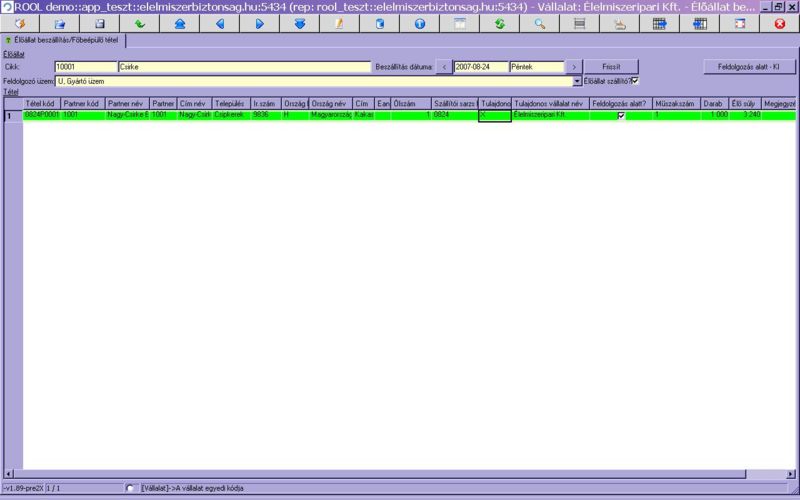Click the magnifier search toolbar icon
The width and height of the screenshot is (800, 500).
tap(539, 23)
